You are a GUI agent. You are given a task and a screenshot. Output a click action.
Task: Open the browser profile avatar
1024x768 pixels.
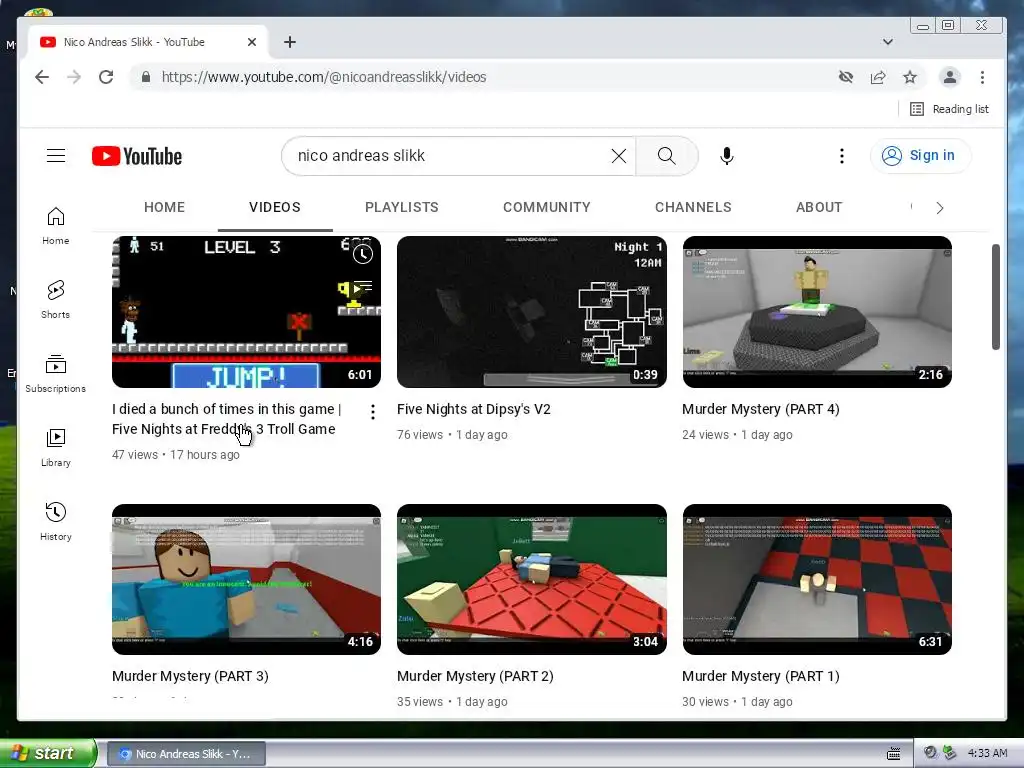pyautogui.click(x=950, y=77)
